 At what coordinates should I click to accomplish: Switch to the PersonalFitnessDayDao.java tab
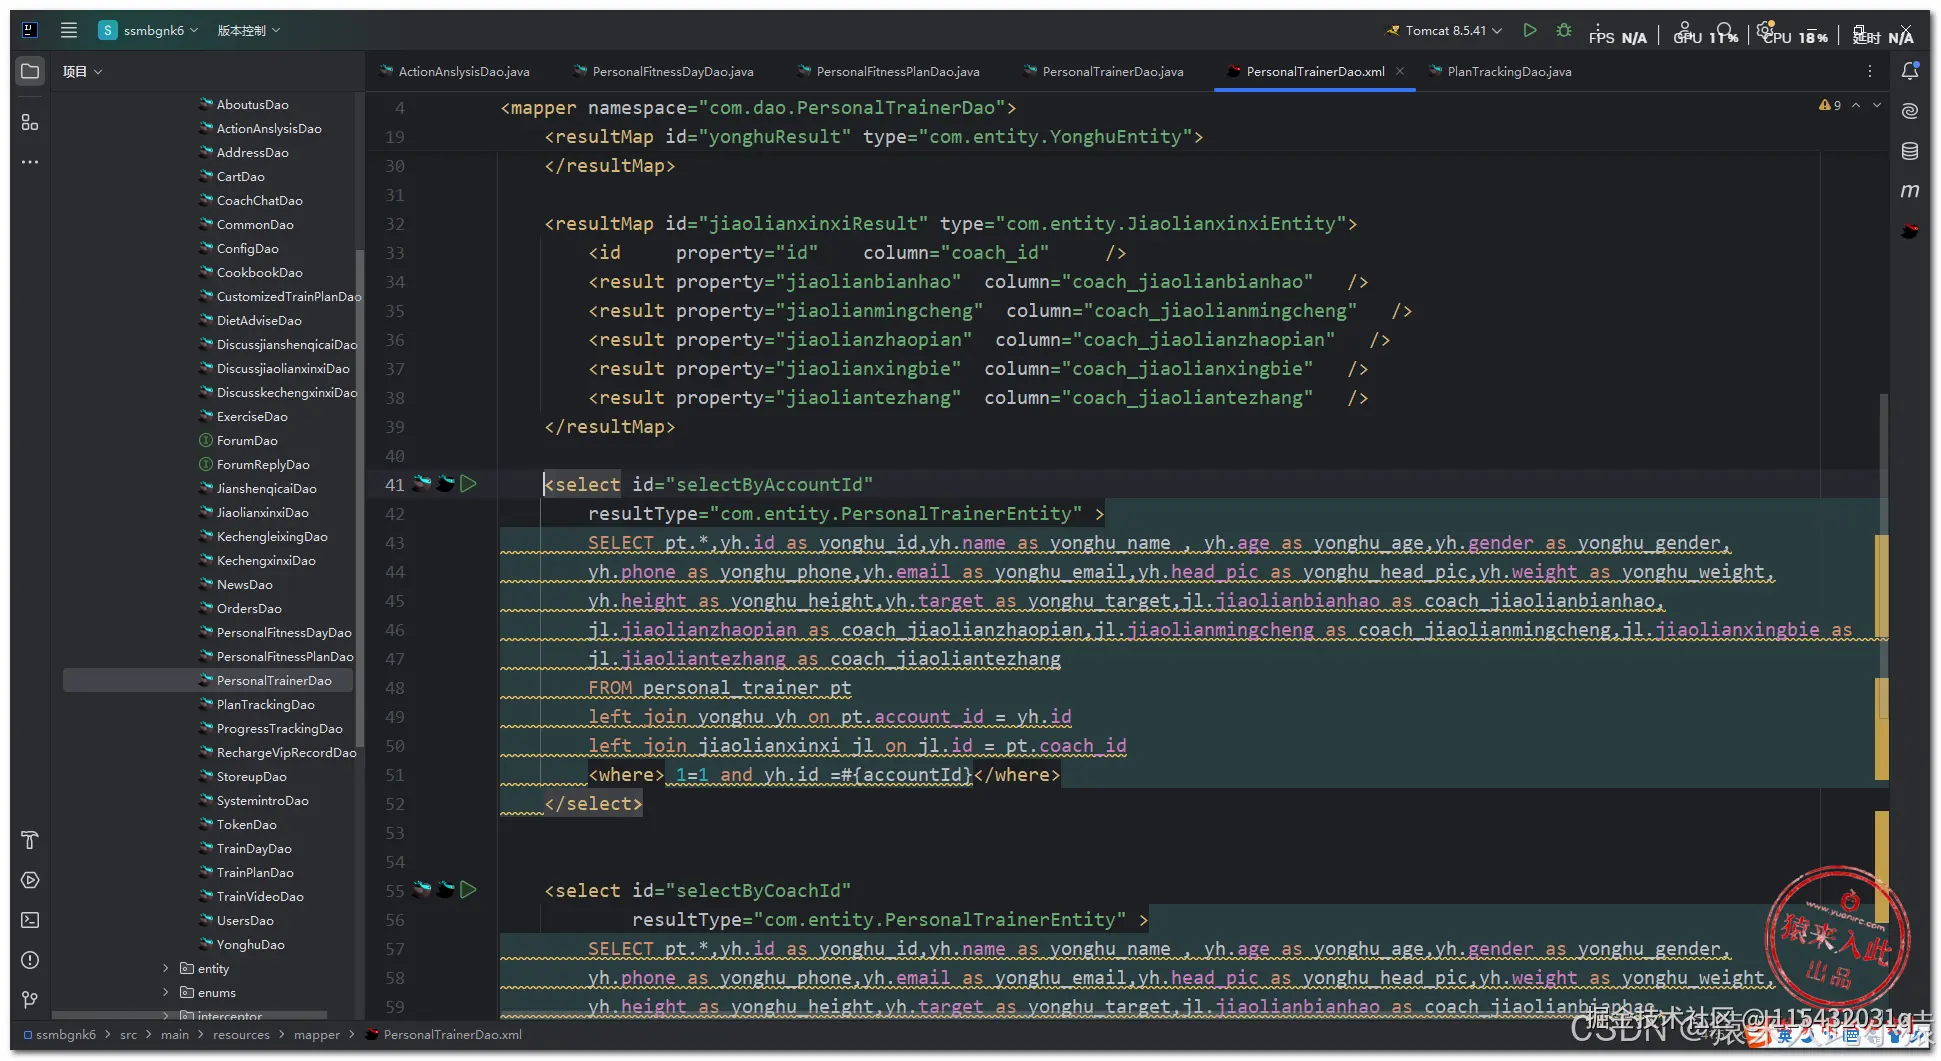click(672, 72)
